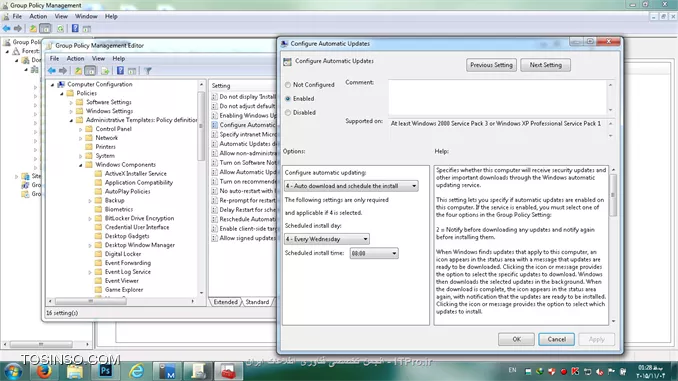Open red toolbox application in taskbar

pos(228,371)
